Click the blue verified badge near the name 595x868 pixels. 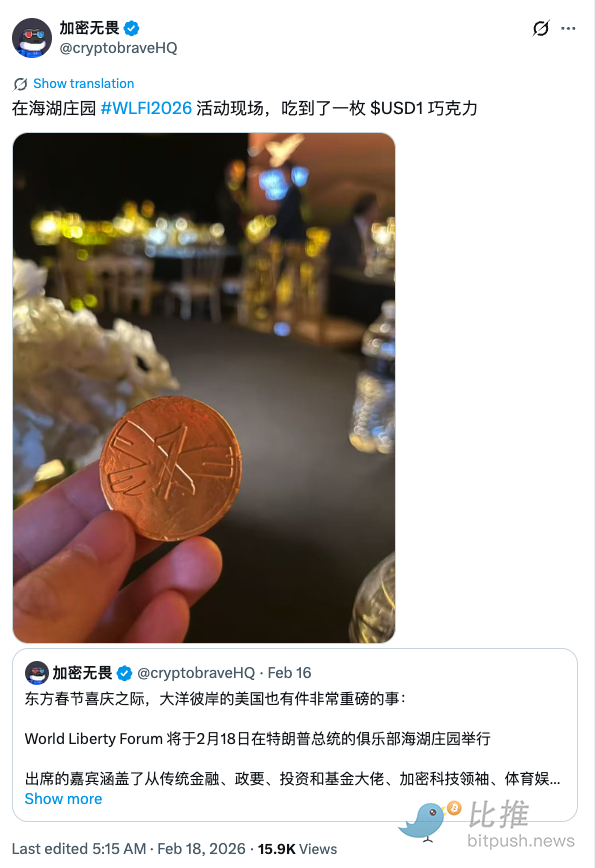(131, 28)
